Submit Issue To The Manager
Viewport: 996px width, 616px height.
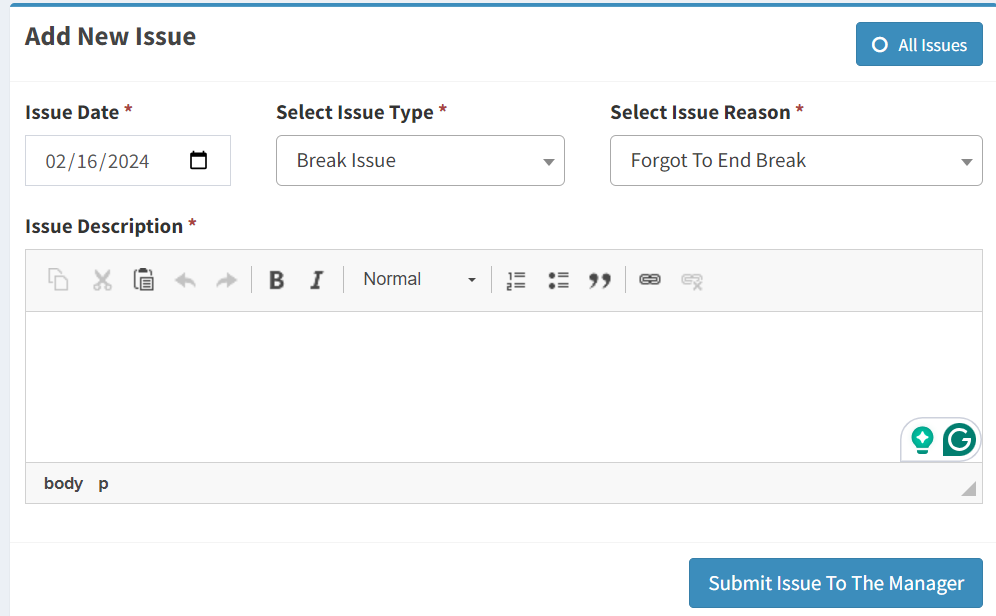(x=836, y=583)
